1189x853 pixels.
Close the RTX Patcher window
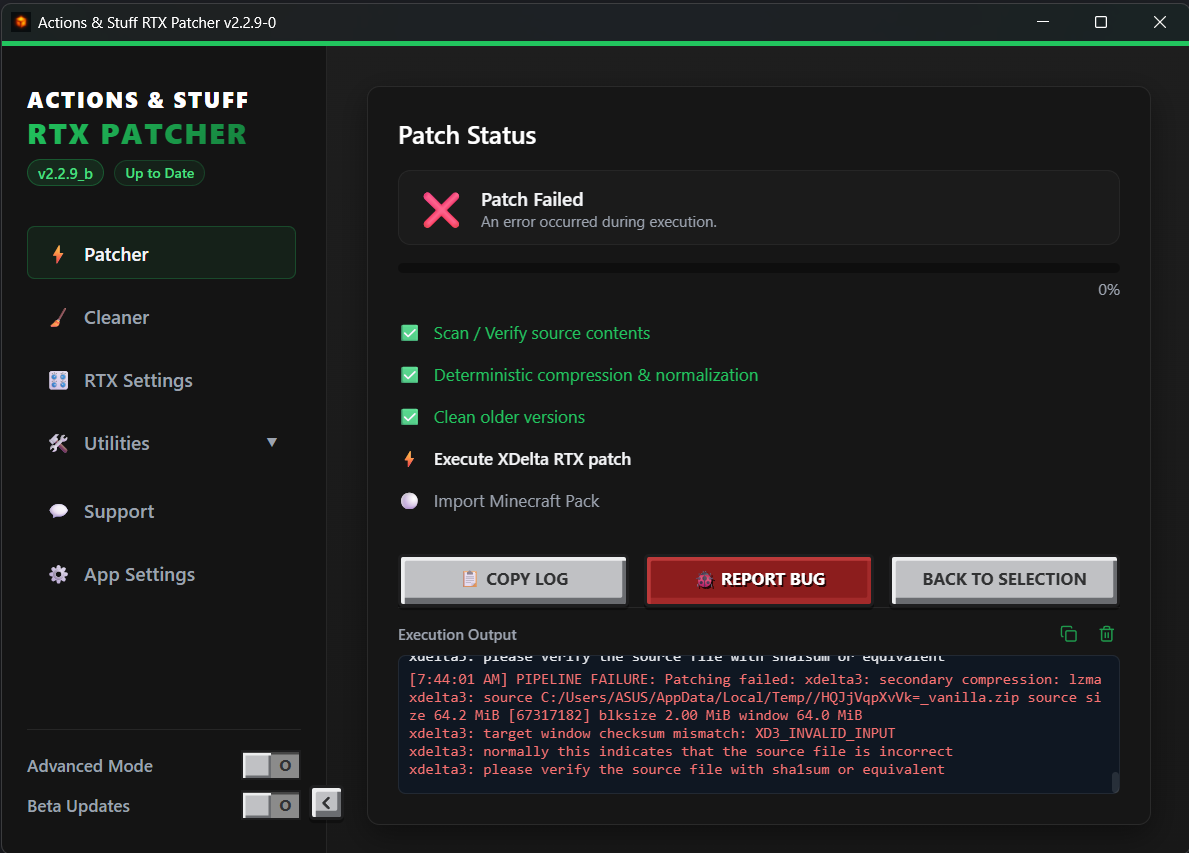tap(1159, 22)
